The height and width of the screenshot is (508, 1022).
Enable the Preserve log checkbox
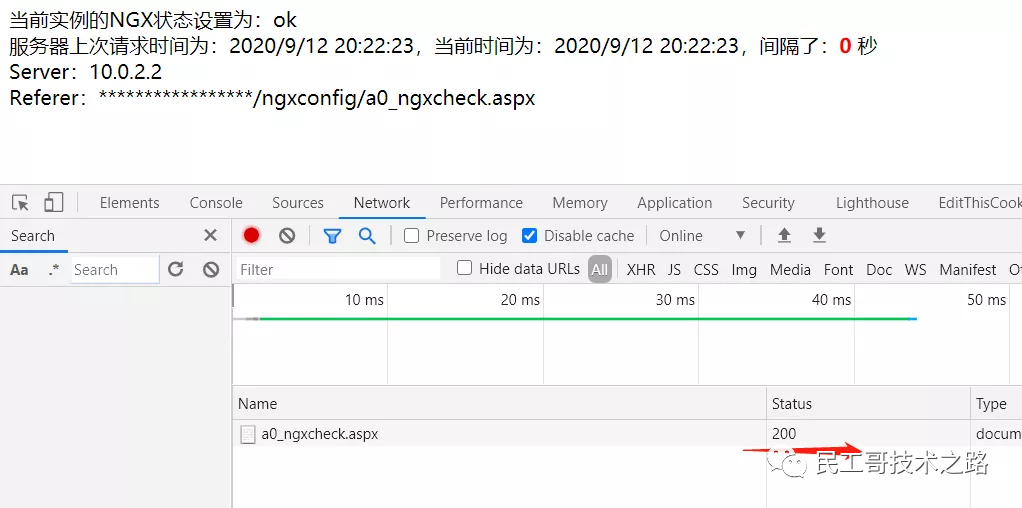click(411, 235)
